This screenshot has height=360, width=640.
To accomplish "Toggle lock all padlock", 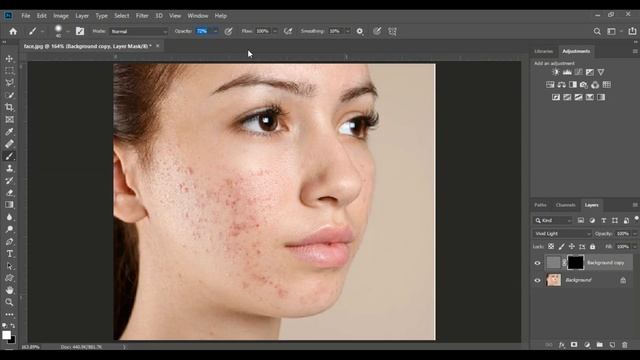I will point(592,247).
